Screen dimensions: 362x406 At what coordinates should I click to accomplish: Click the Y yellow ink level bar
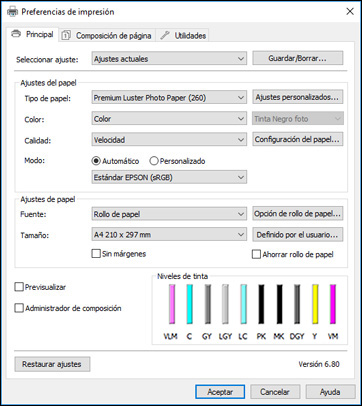tap(315, 304)
